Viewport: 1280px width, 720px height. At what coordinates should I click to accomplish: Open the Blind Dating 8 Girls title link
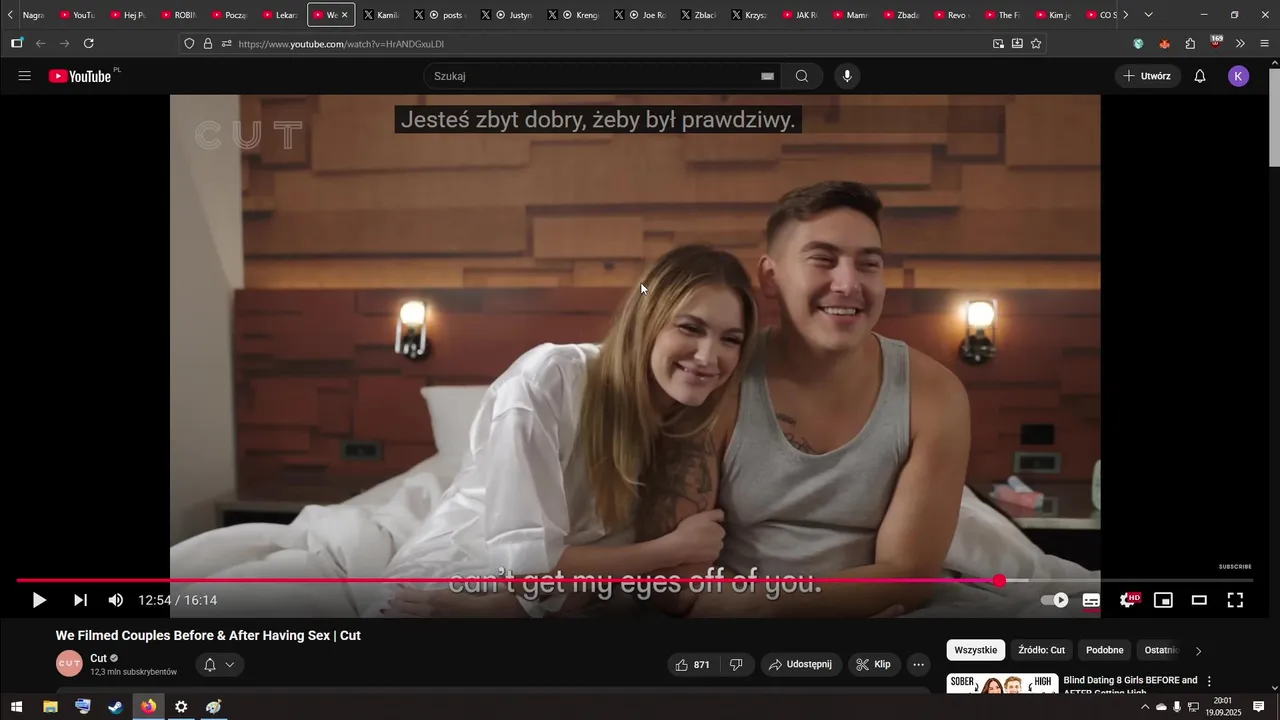click(x=1130, y=685)
